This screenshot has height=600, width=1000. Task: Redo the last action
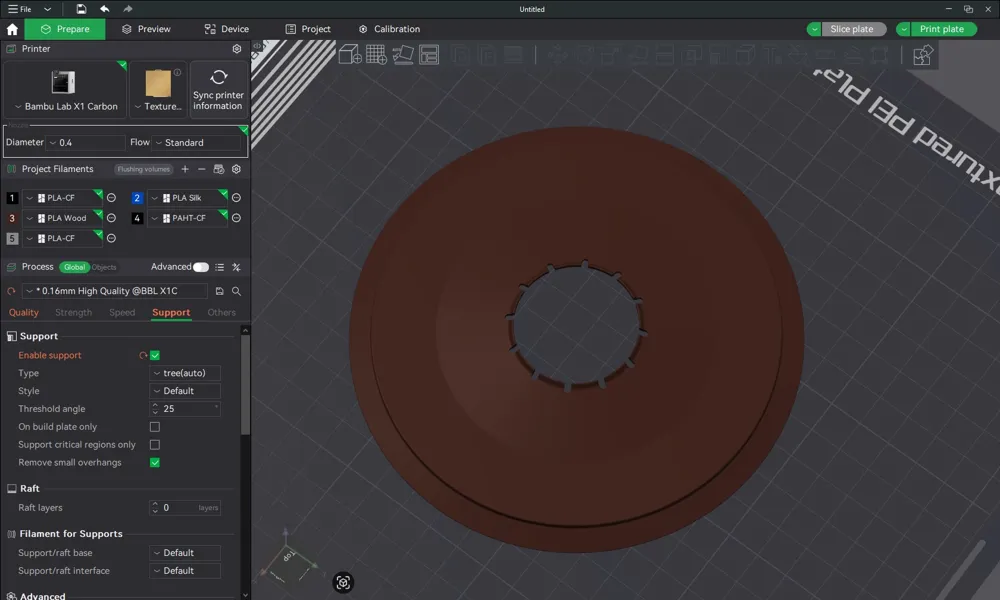click(x=128, y=9)
